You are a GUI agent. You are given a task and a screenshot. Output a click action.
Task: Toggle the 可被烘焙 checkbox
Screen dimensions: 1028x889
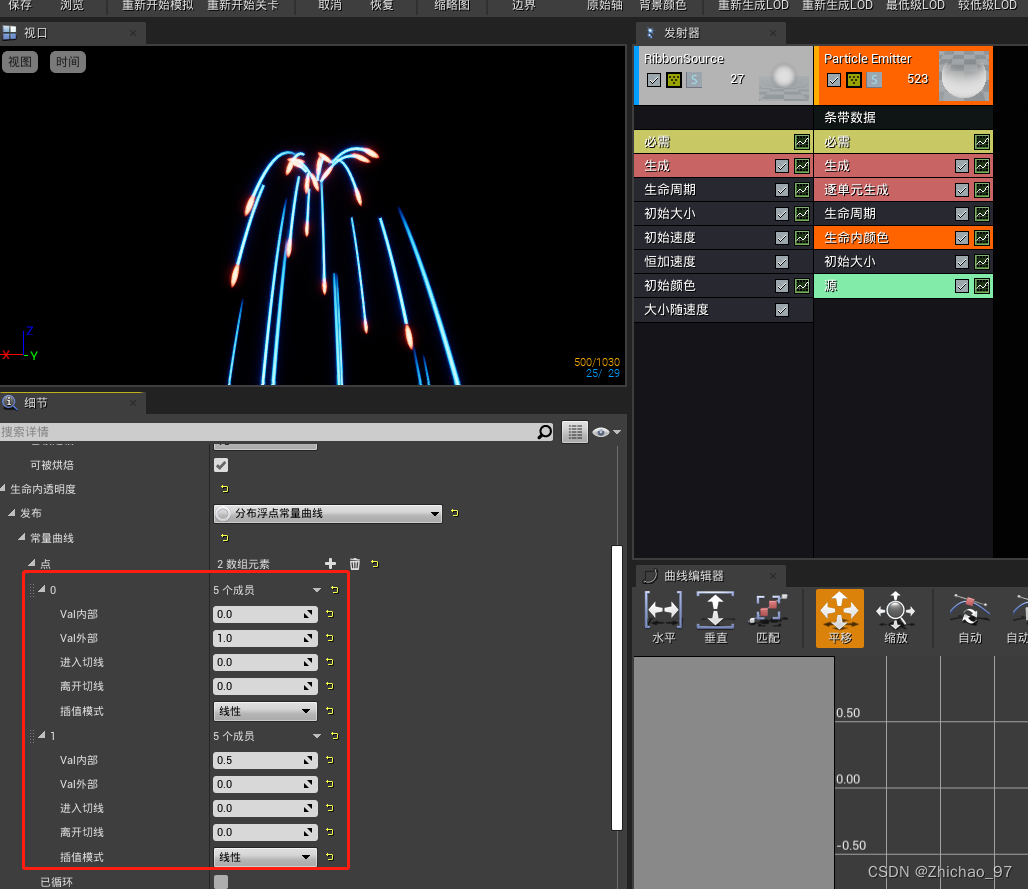[221, 465]
